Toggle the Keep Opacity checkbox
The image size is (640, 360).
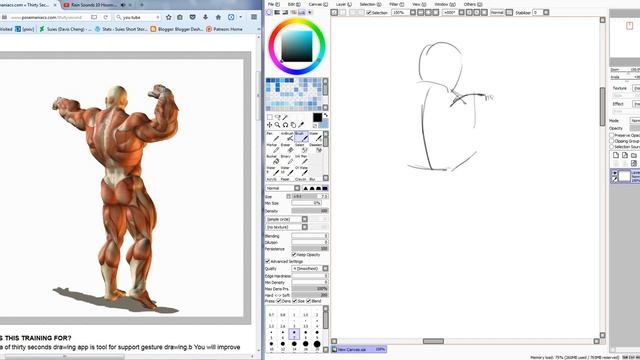(294, 255)
